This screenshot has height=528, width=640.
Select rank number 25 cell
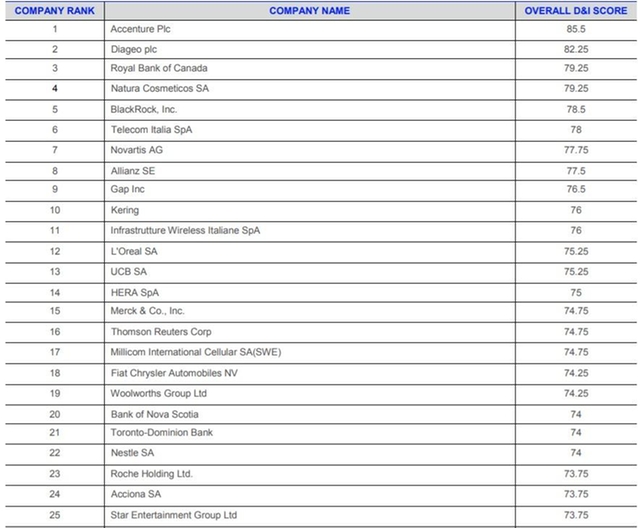click(x=55, y=514)
